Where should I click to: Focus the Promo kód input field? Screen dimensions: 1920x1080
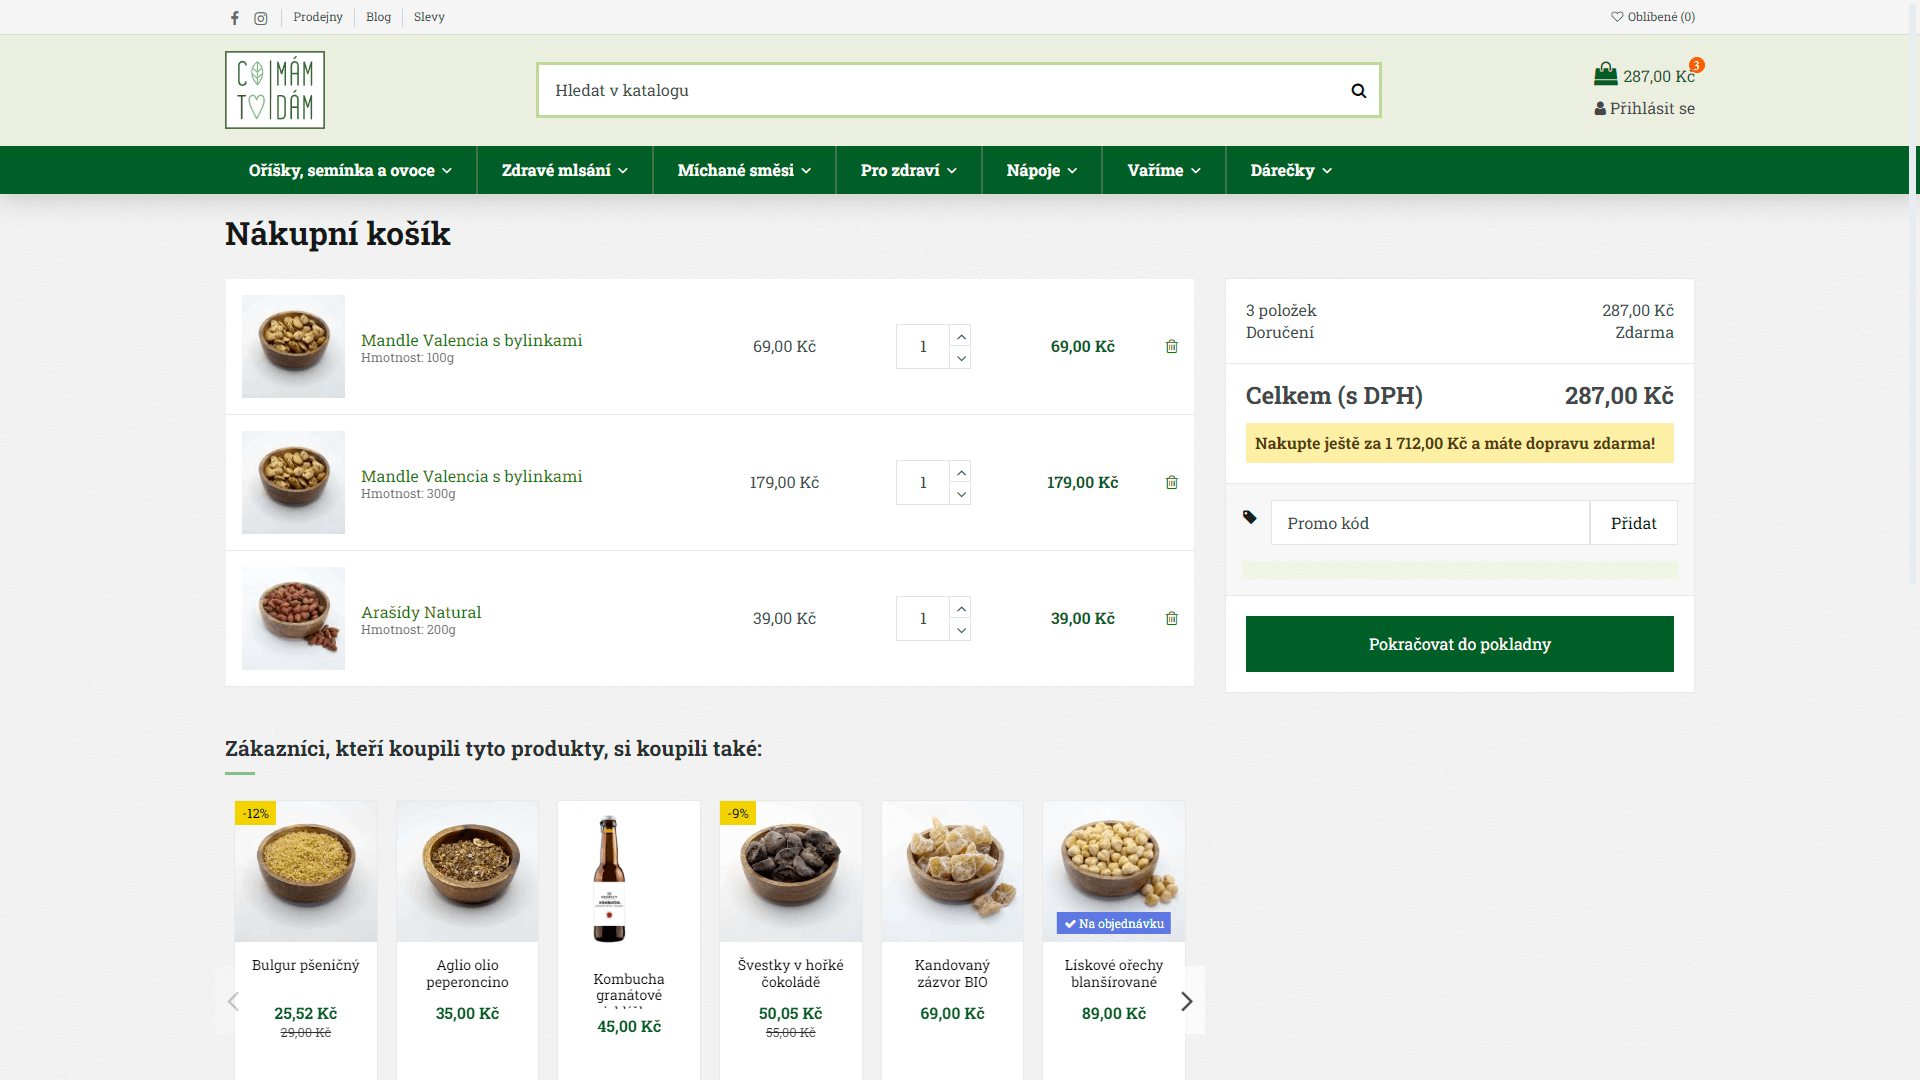coord(1429,523)
